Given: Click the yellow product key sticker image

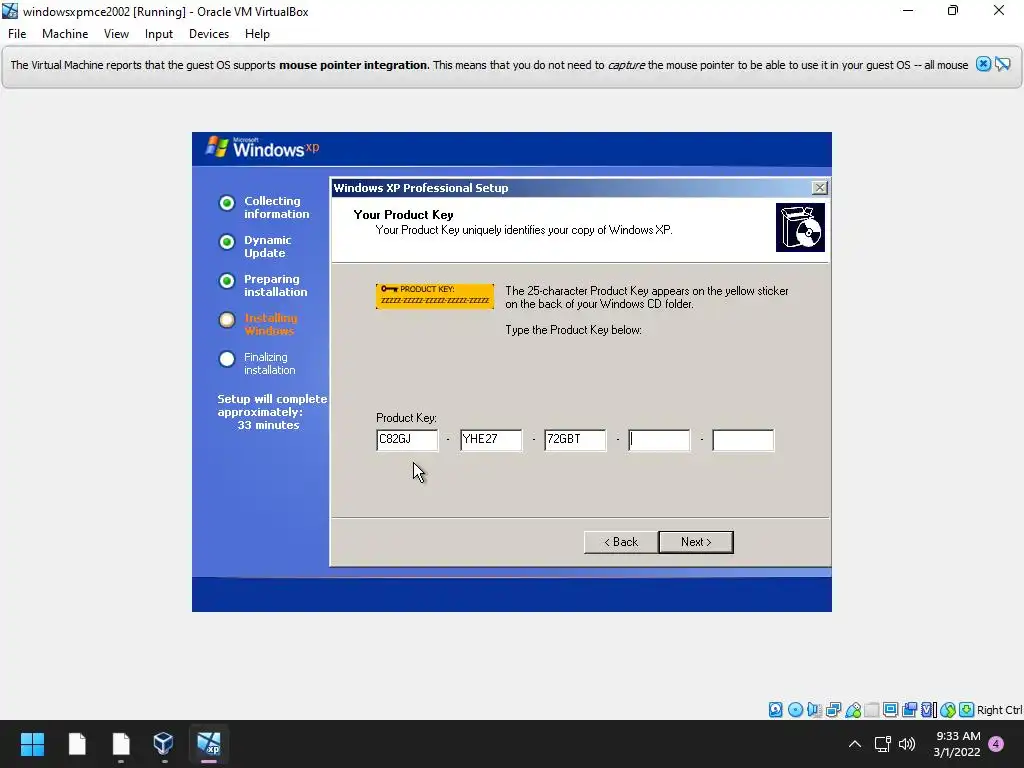Looking at the screenshot, I should (435, 296).
